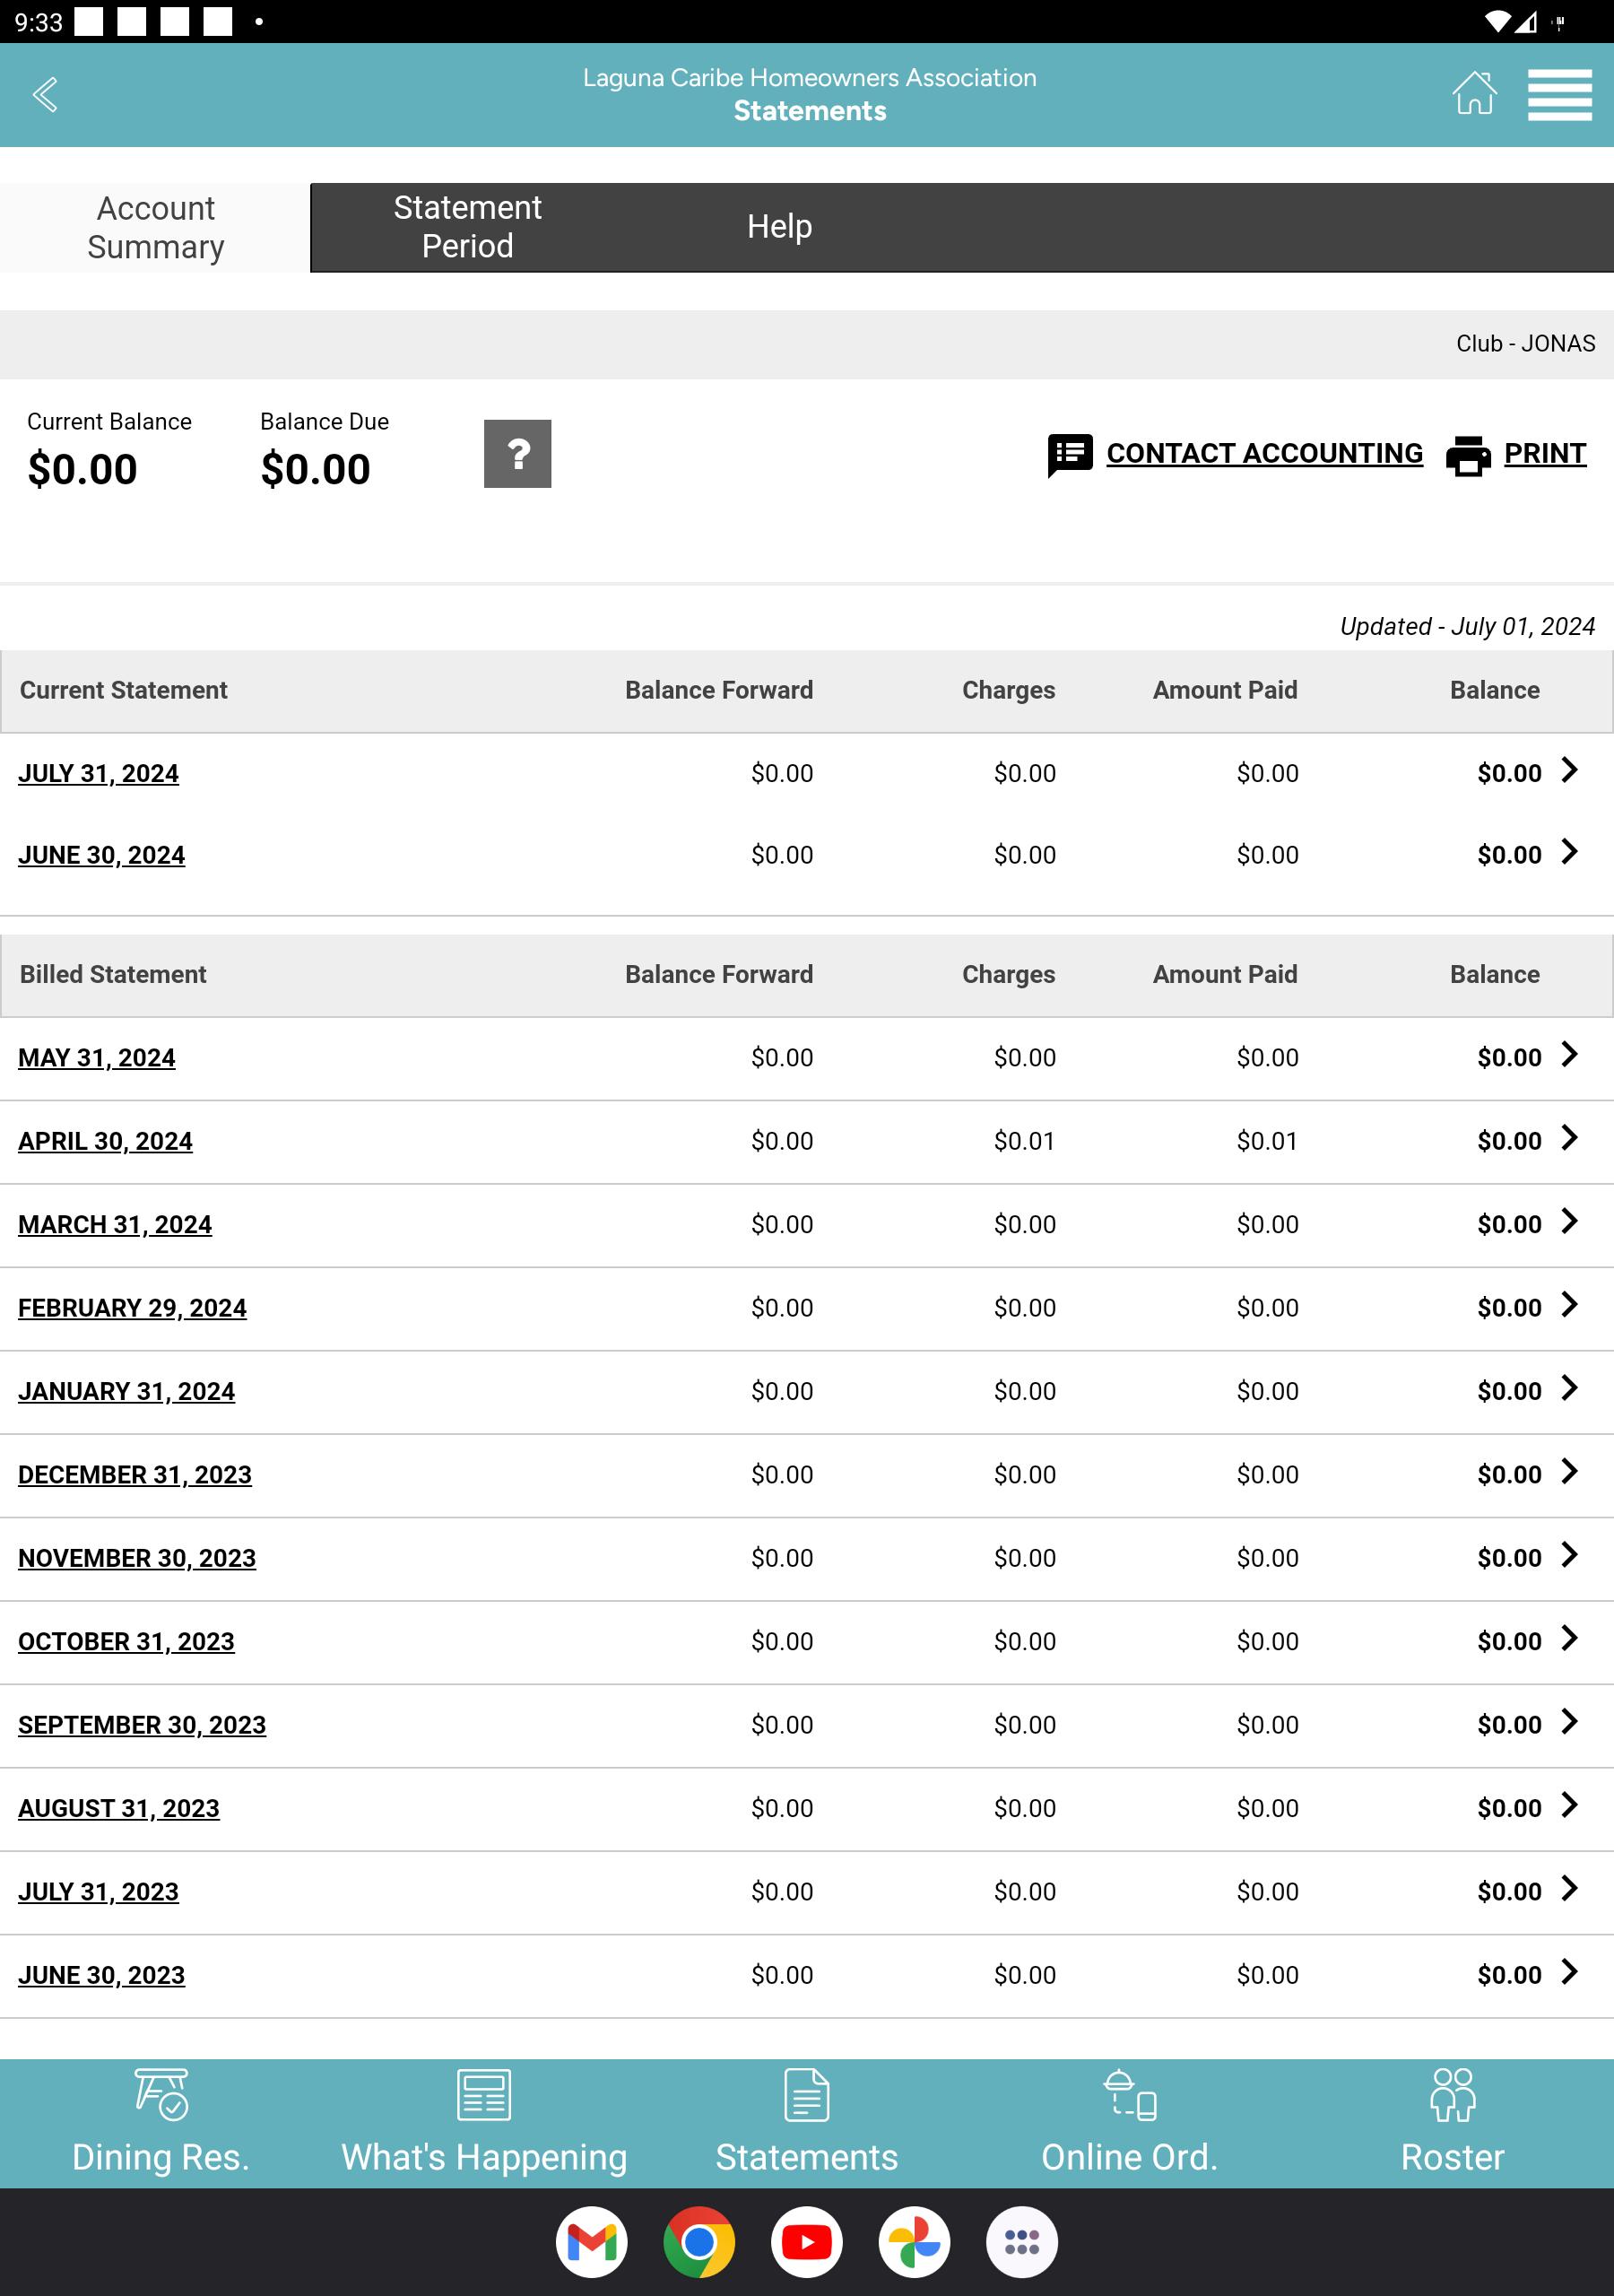Open the February 29, 2024 statement link

point(132,1308)
